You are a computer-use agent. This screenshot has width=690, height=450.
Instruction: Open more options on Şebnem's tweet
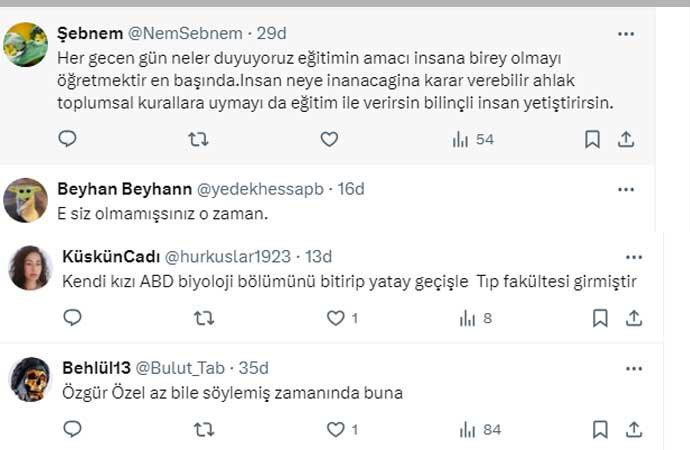click(626, 34)
